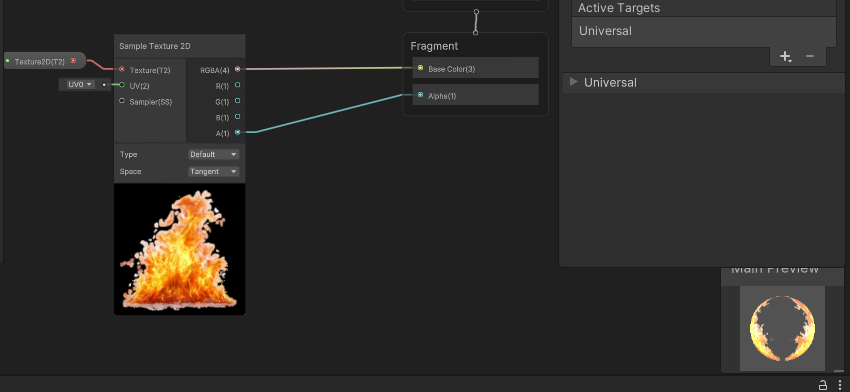Select the Fragment block title

[x=434, y=46]
